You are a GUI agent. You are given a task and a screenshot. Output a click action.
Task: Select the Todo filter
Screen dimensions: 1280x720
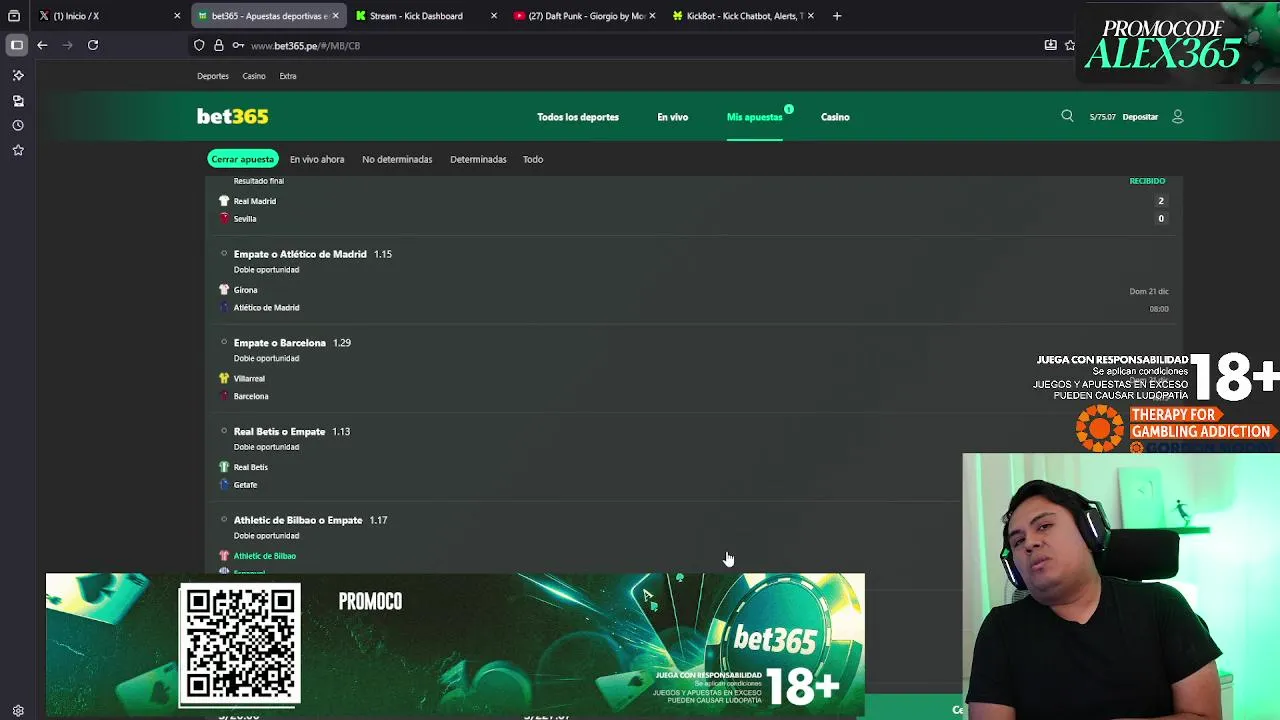pos(533,159)
